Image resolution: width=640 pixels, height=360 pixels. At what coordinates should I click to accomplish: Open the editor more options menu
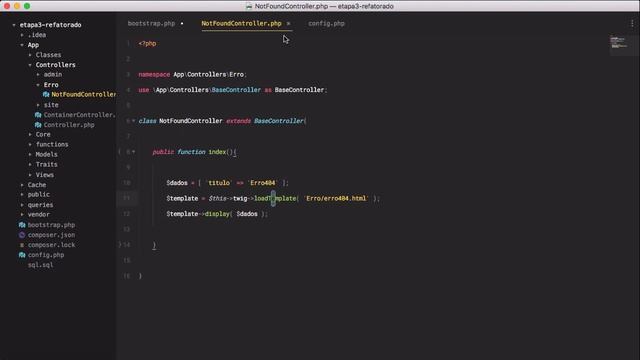632,24
